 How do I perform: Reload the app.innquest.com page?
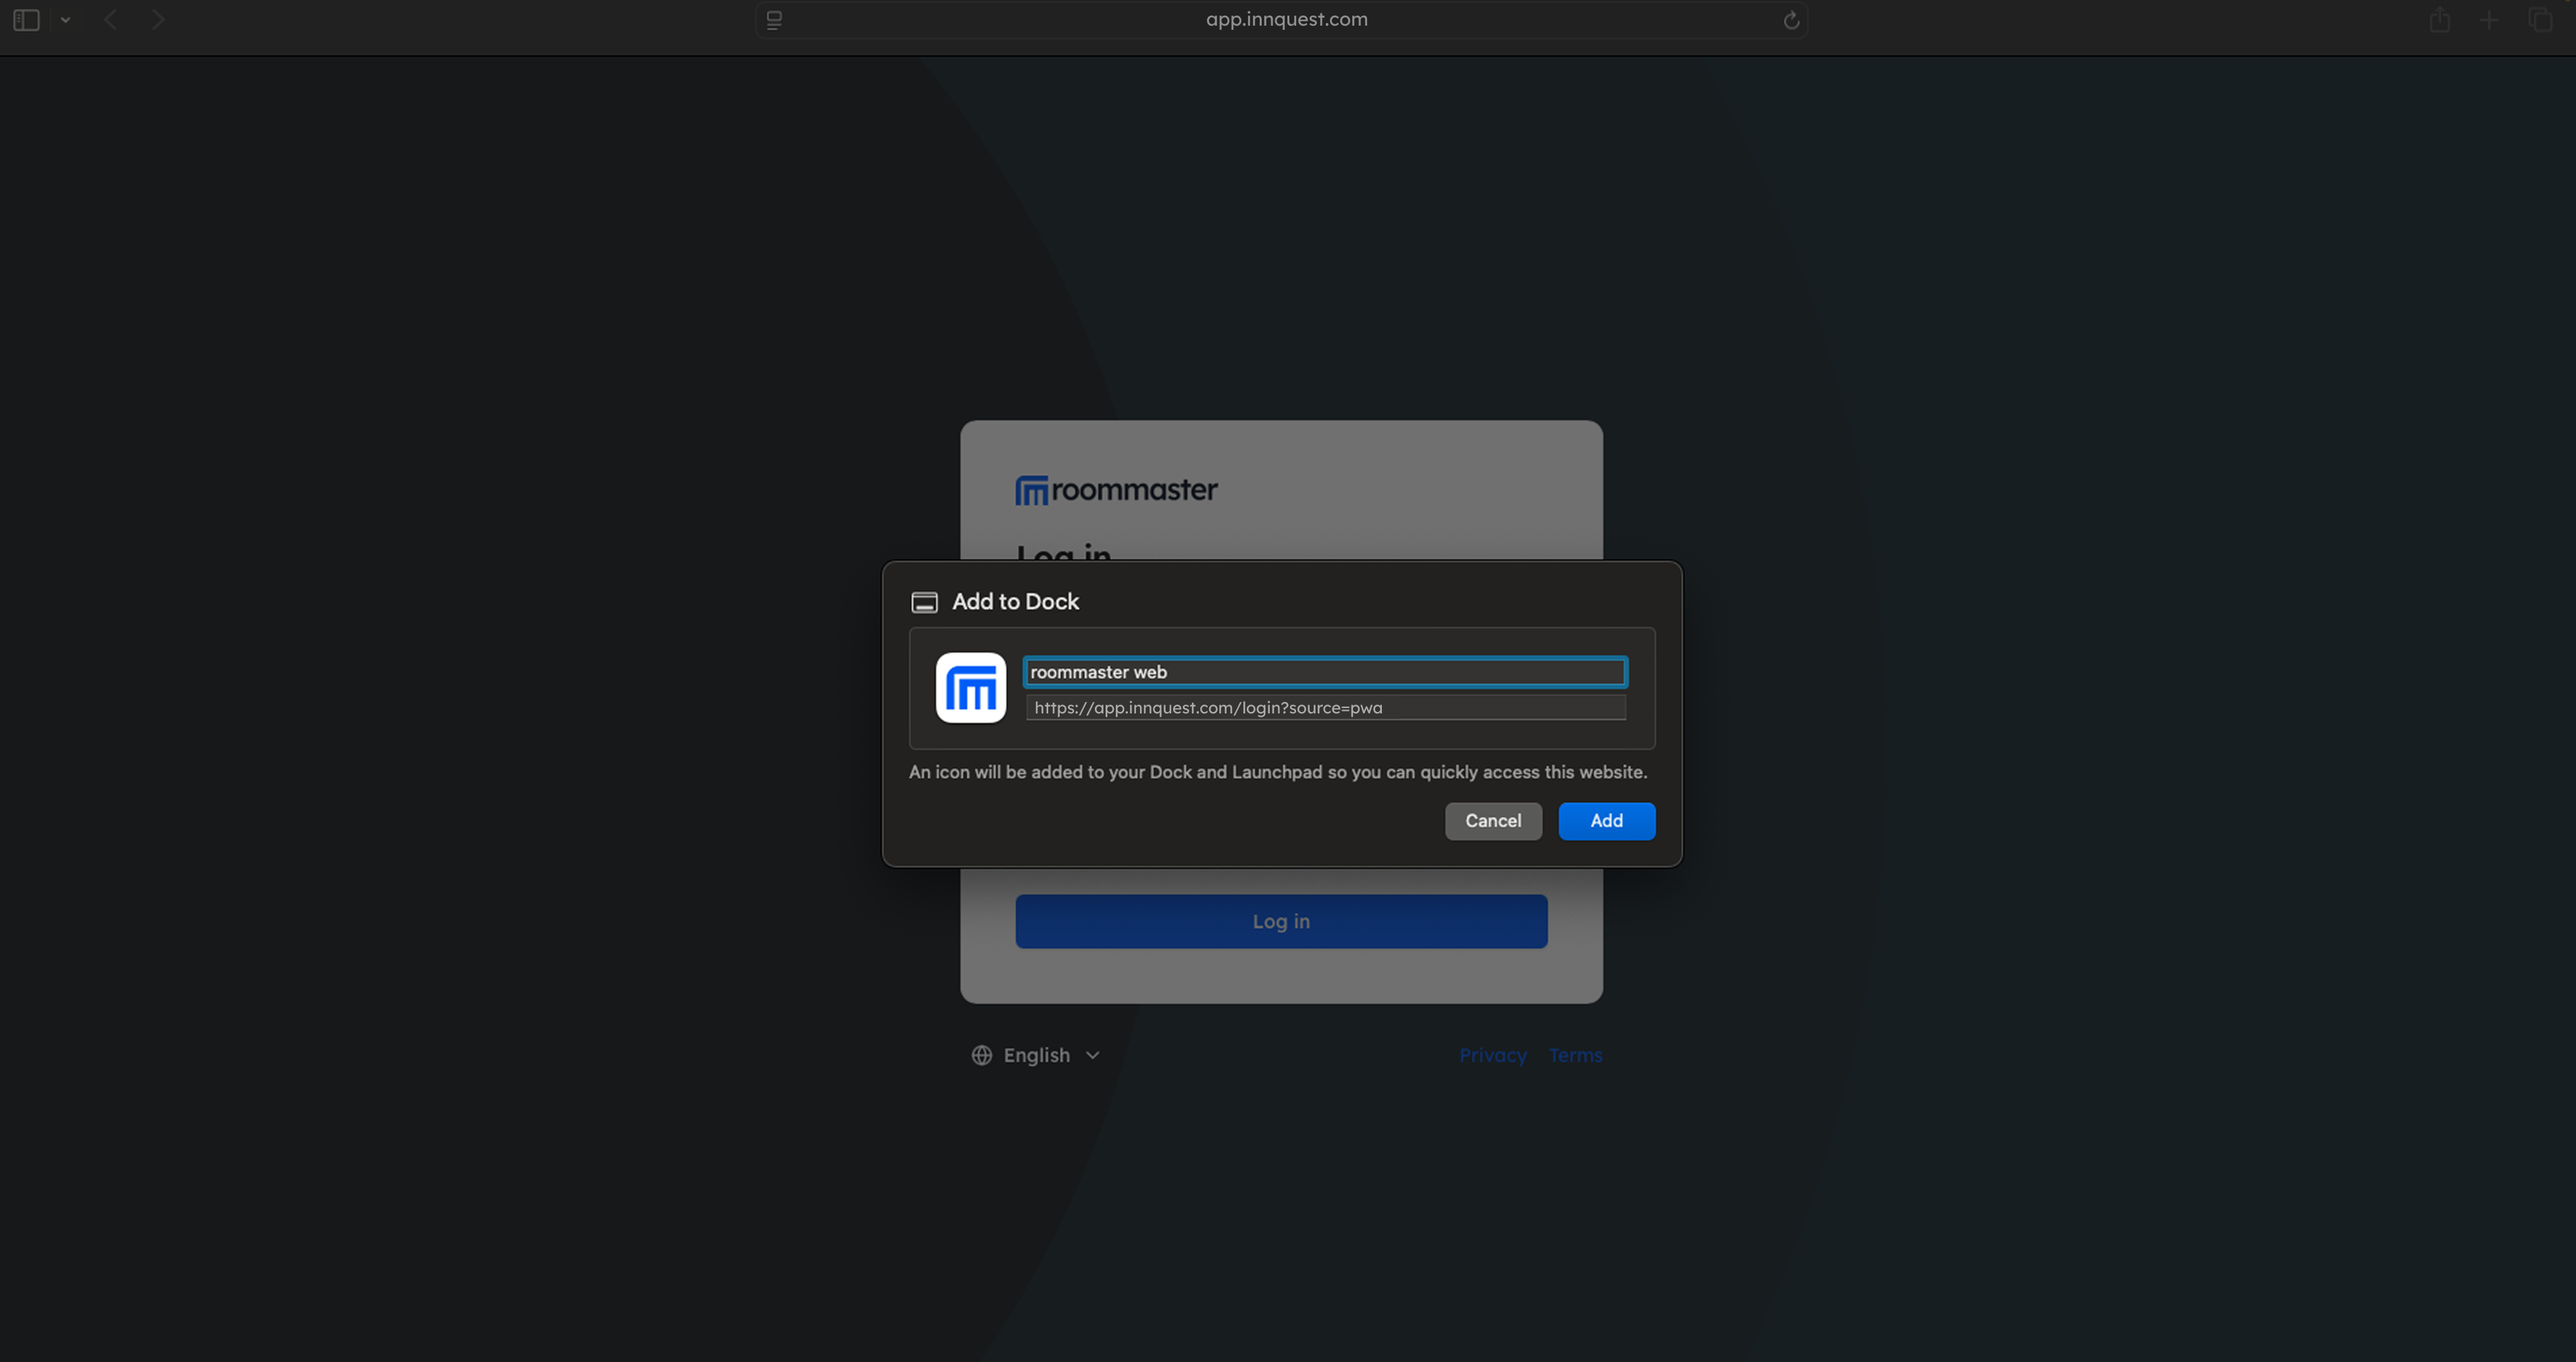point(1790,19)
